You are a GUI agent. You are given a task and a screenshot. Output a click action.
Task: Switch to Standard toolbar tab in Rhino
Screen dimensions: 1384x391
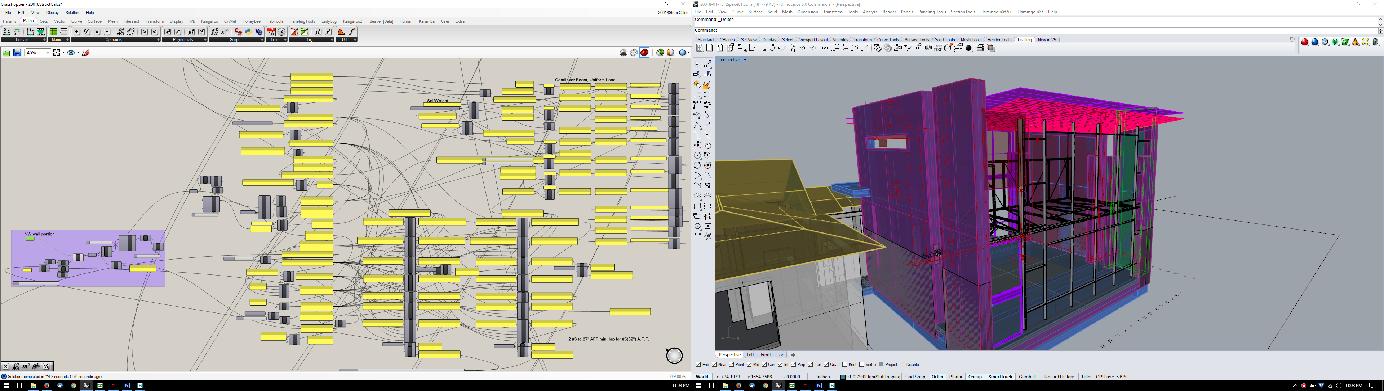point(705,39)
